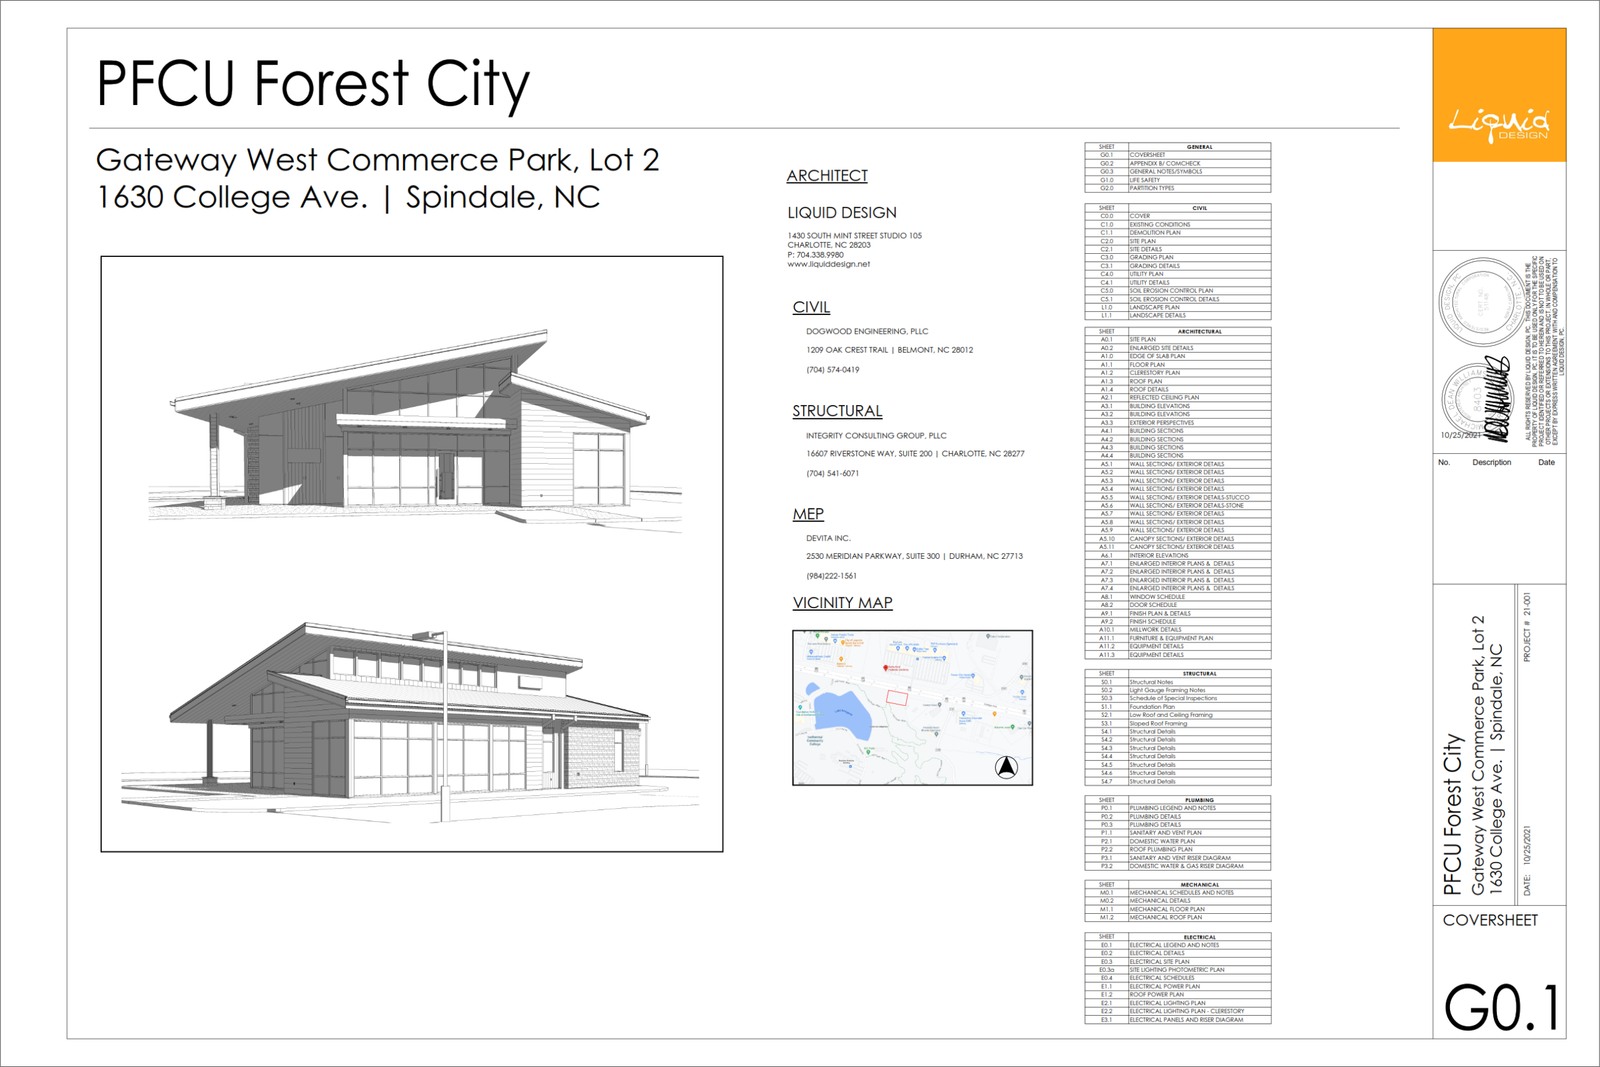1600x1067 pixels.
Task: Click 'Gateway West Commerce Park, Lot 2' subtitle
Action: pos(378,160)
